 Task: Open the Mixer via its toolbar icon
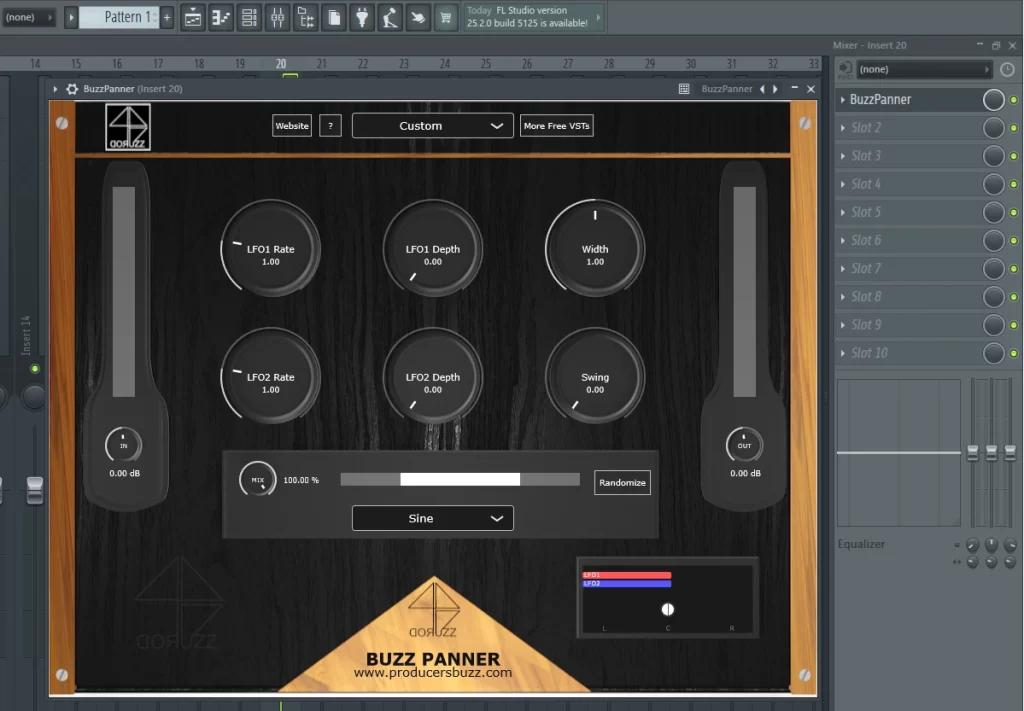point(277,17)
